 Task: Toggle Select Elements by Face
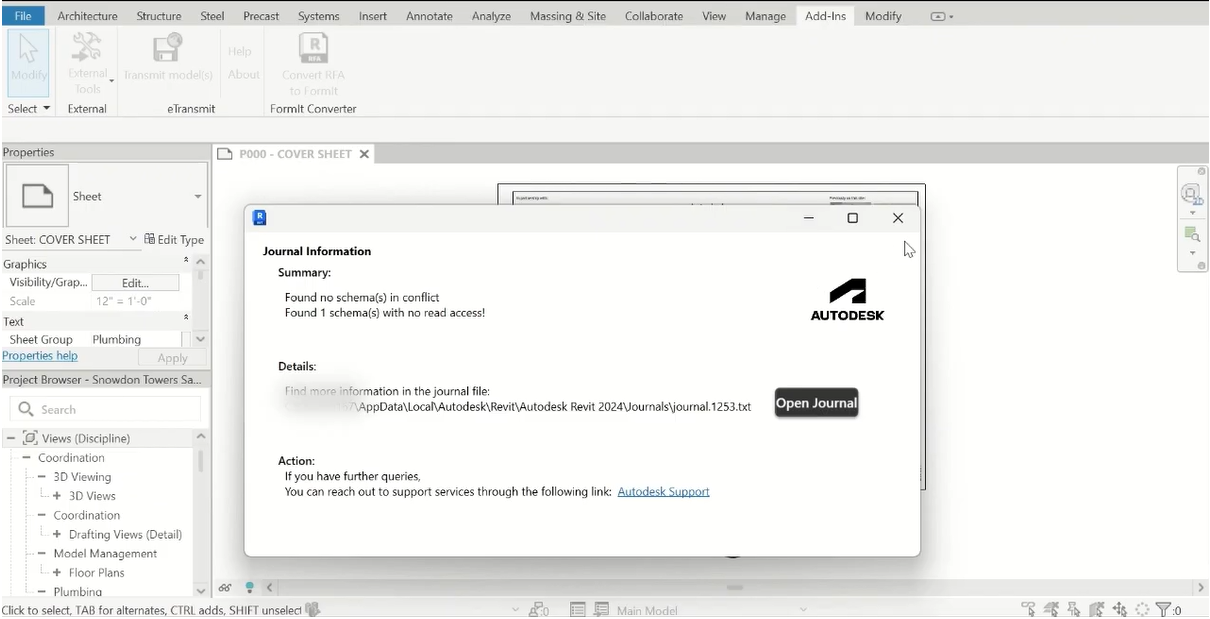1097,609
